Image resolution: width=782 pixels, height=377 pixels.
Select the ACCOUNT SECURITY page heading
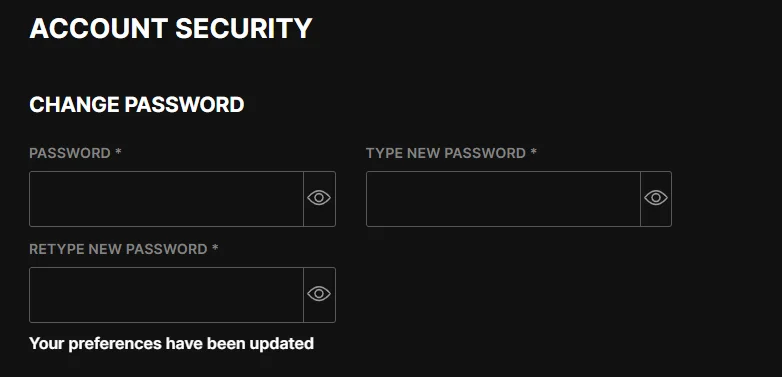click(171, 28)
